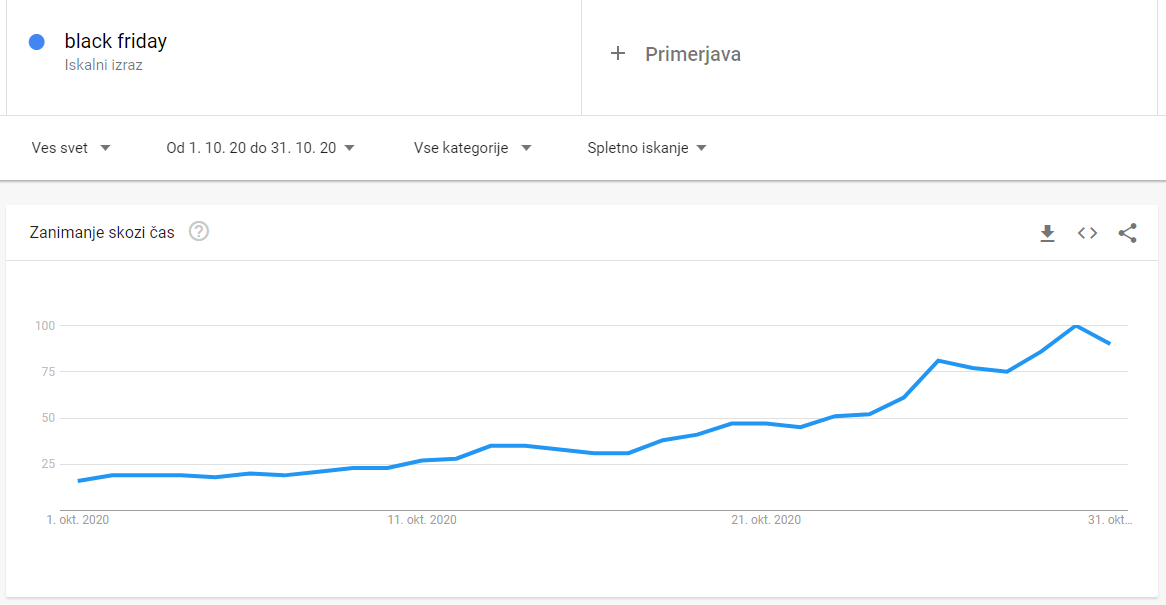Open help icon beside Zanimanje skozi čas

tap(199, 232)
